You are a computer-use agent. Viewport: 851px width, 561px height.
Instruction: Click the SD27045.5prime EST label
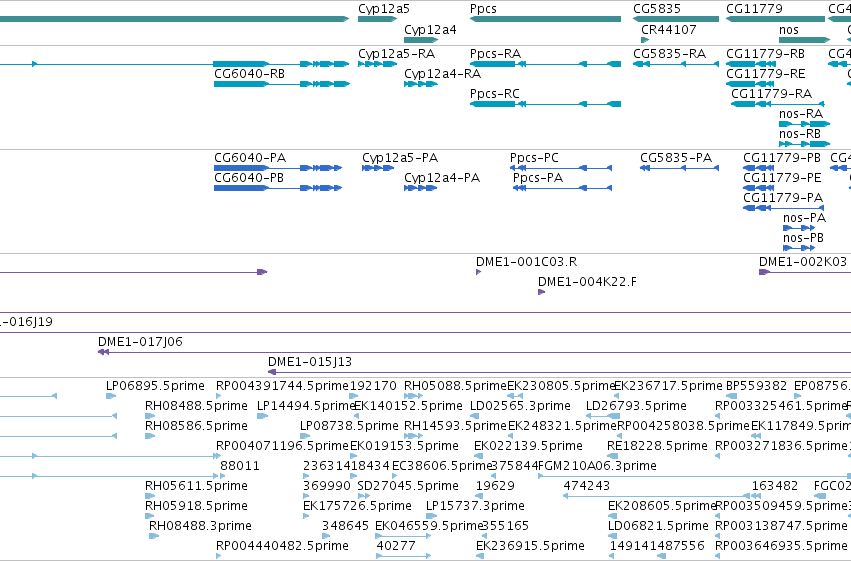408,486
